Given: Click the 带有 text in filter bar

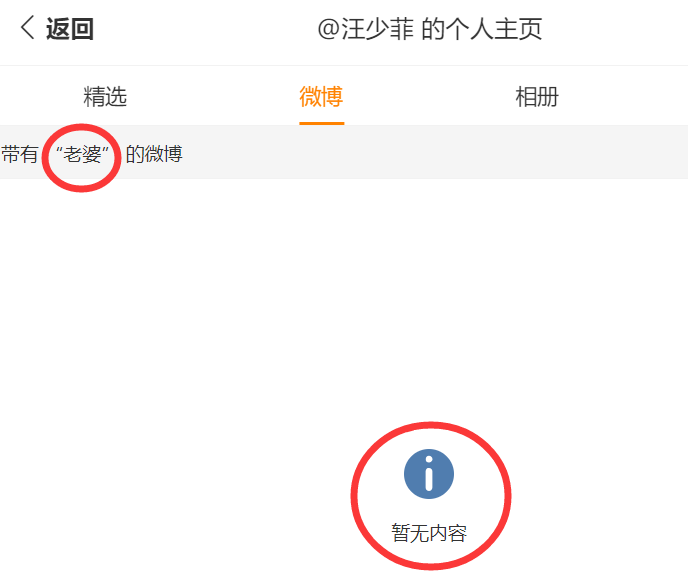Looking at the screenshot, I should 19,154.
